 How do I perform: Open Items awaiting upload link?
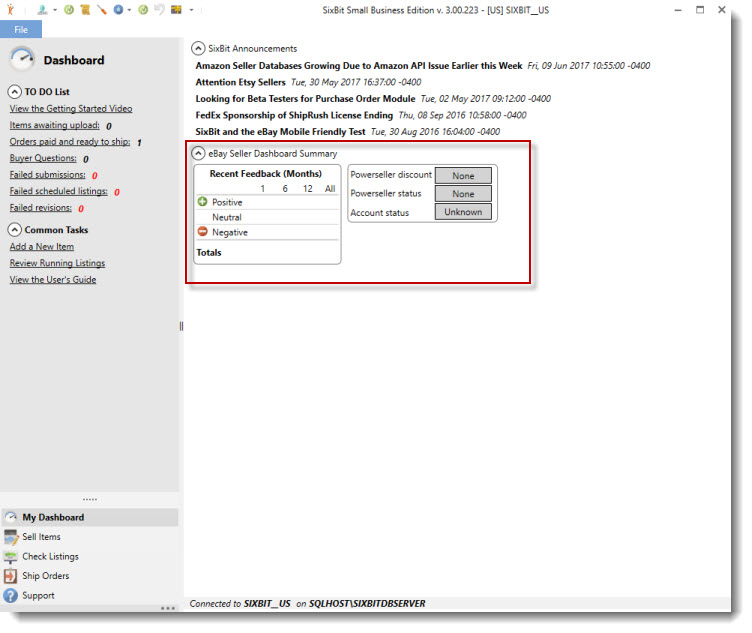coord(55,125)
